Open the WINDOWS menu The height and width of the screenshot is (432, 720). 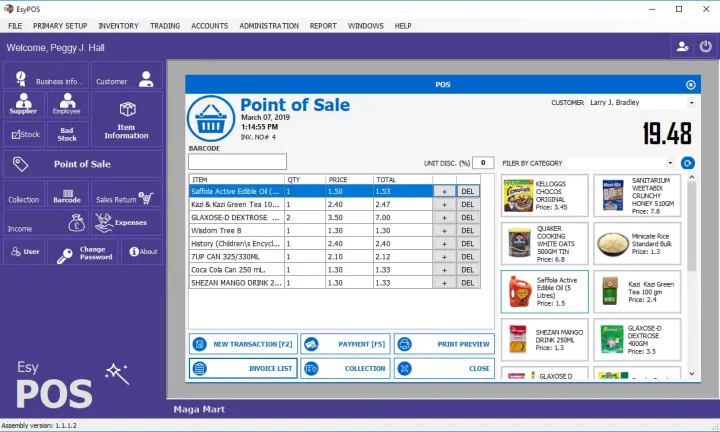tap(366, 26)
